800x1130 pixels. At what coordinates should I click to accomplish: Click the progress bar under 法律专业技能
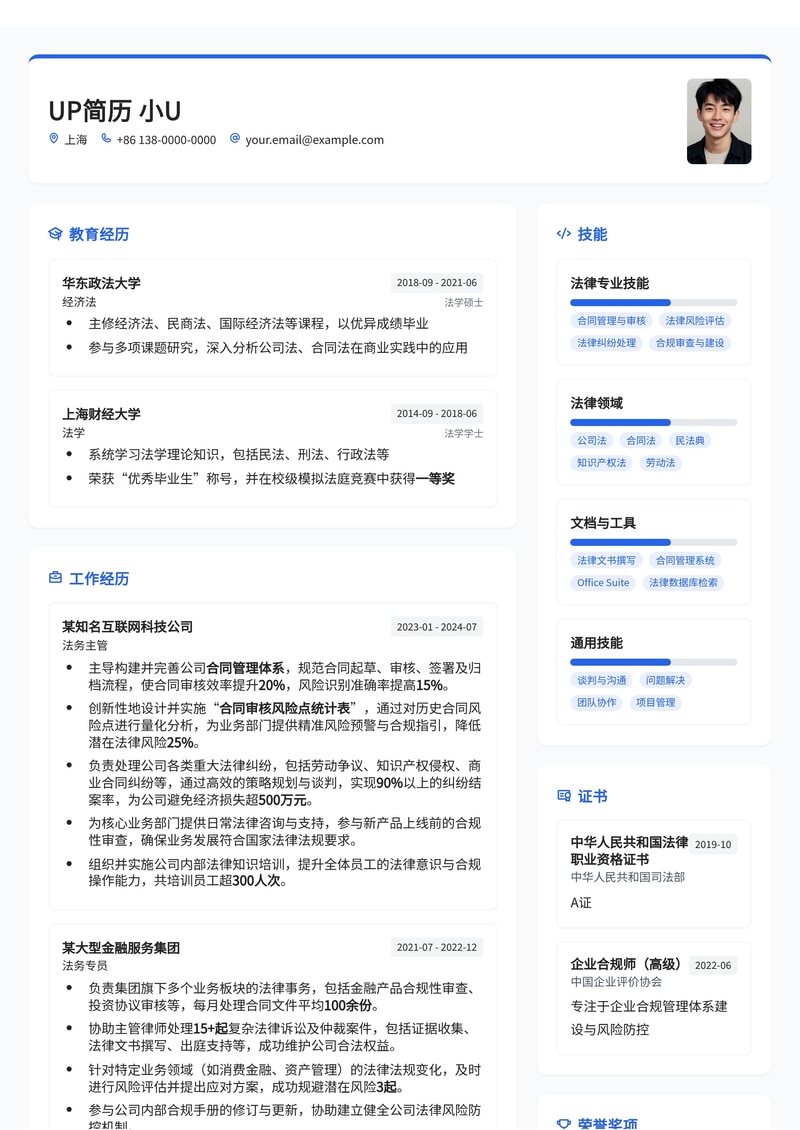(652, 302)
